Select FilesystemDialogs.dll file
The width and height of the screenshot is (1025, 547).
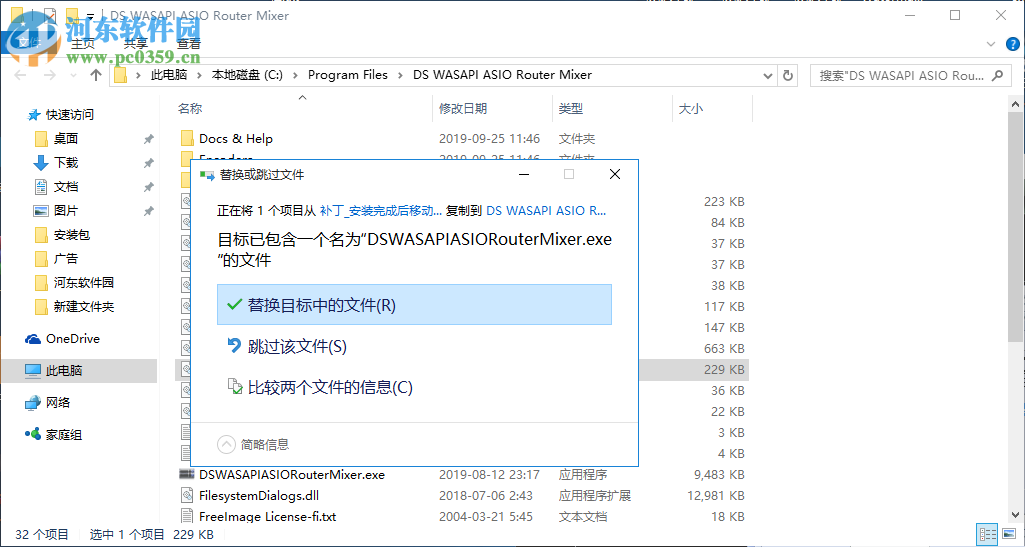[259, 495]
